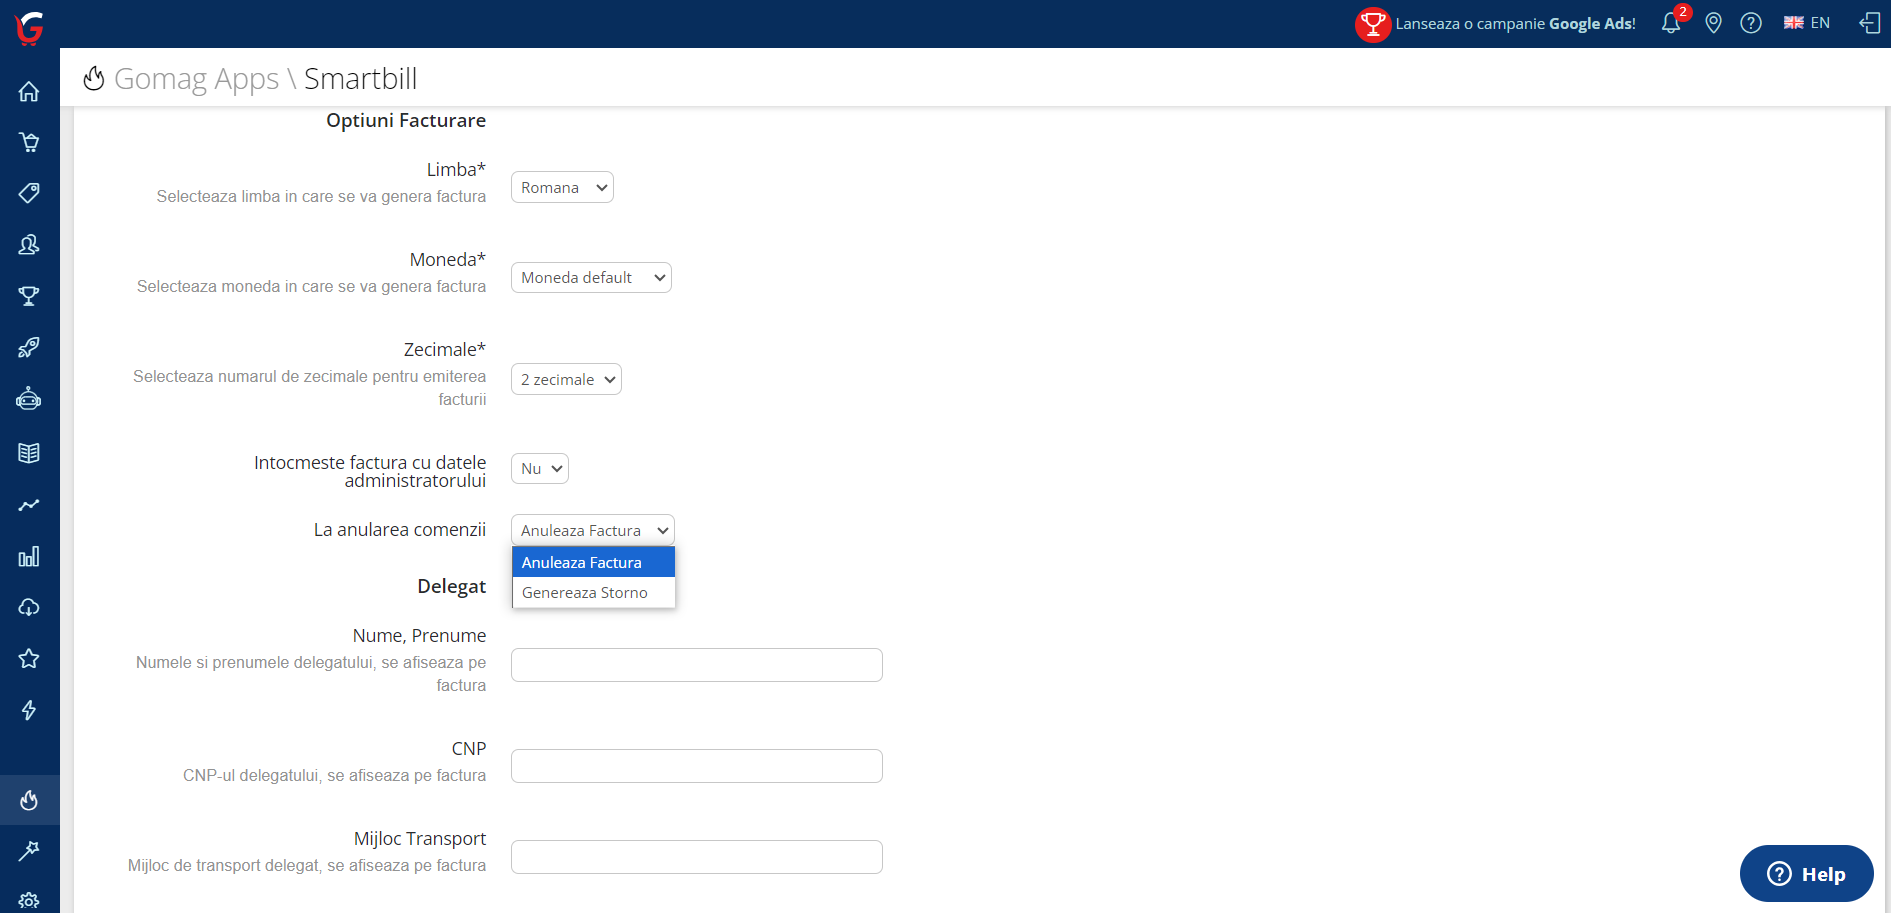Click the question mark help icon in header
1891x913 pixels.
pyautogui.click(x=1751, y=23)
